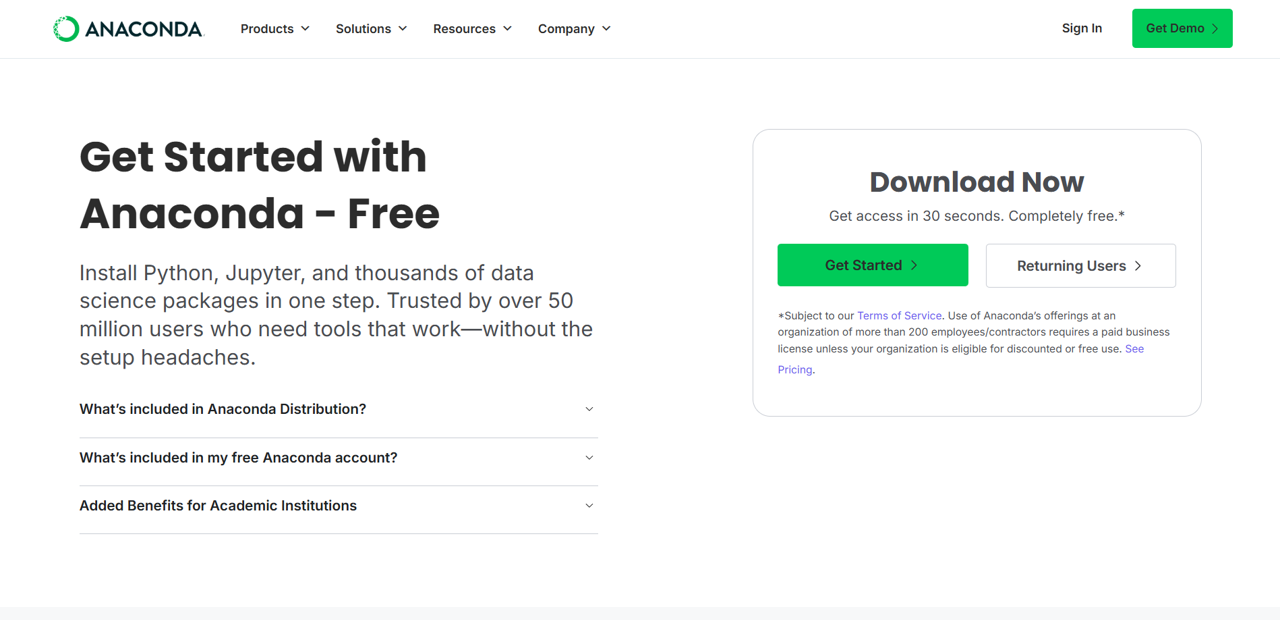Click the chevron arrow inside Get Demo
The width and height of the screenshot is (1280, 620).
(1213, 28)
